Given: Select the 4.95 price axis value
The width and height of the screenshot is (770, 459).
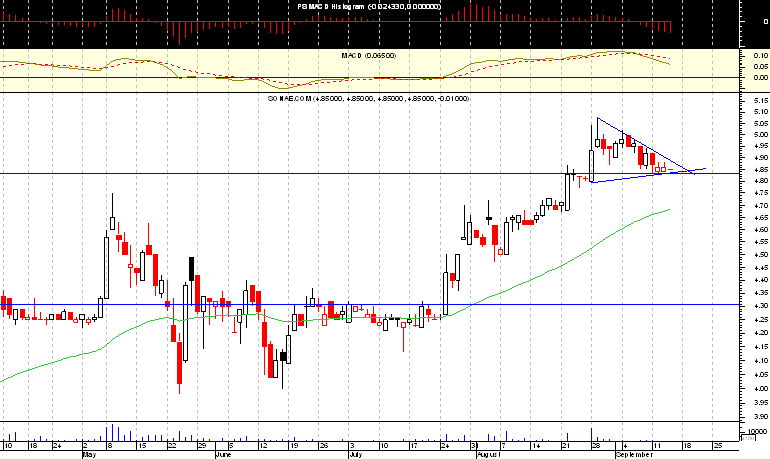Looking at the screenshot, I should (x=761, y=146).
